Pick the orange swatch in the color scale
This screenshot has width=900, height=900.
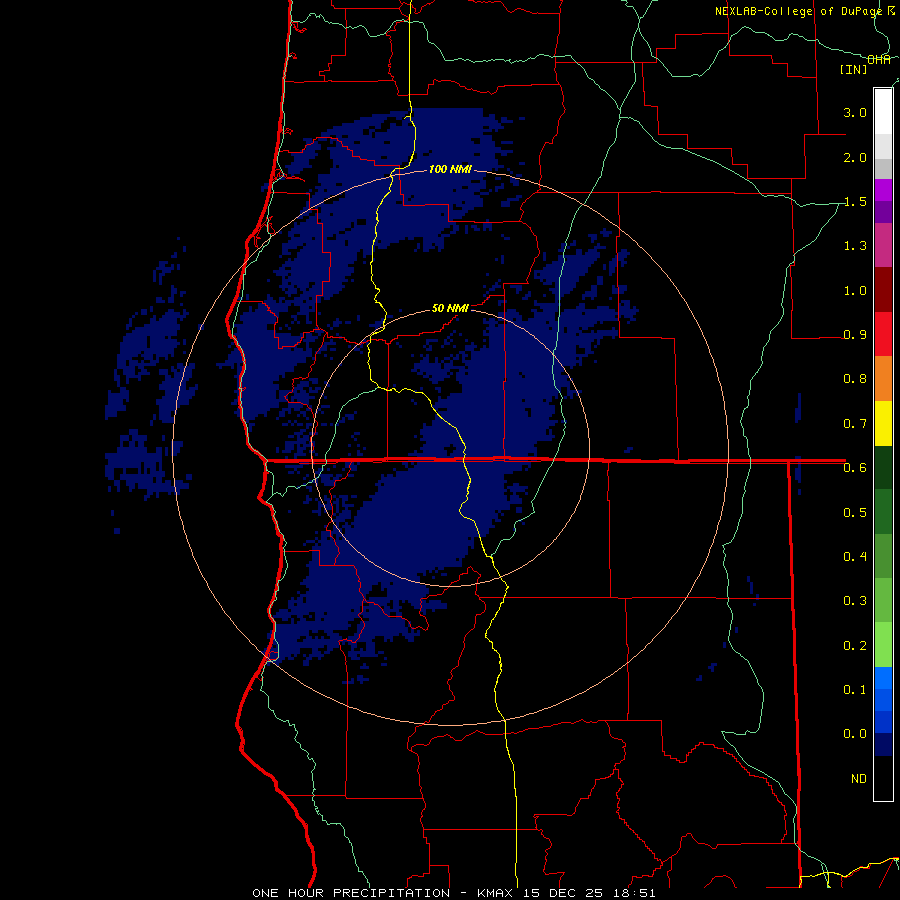tap(883, 379)
